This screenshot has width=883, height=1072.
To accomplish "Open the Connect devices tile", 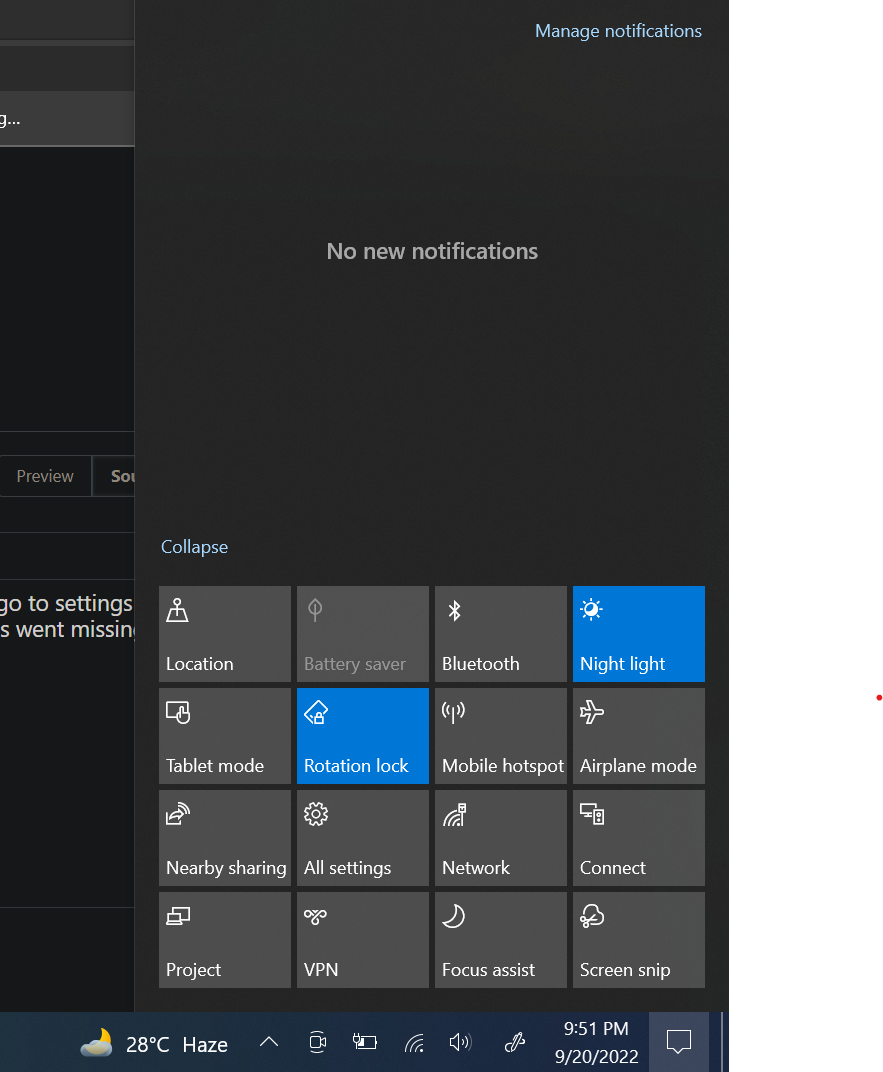I will tap(638, 838).
